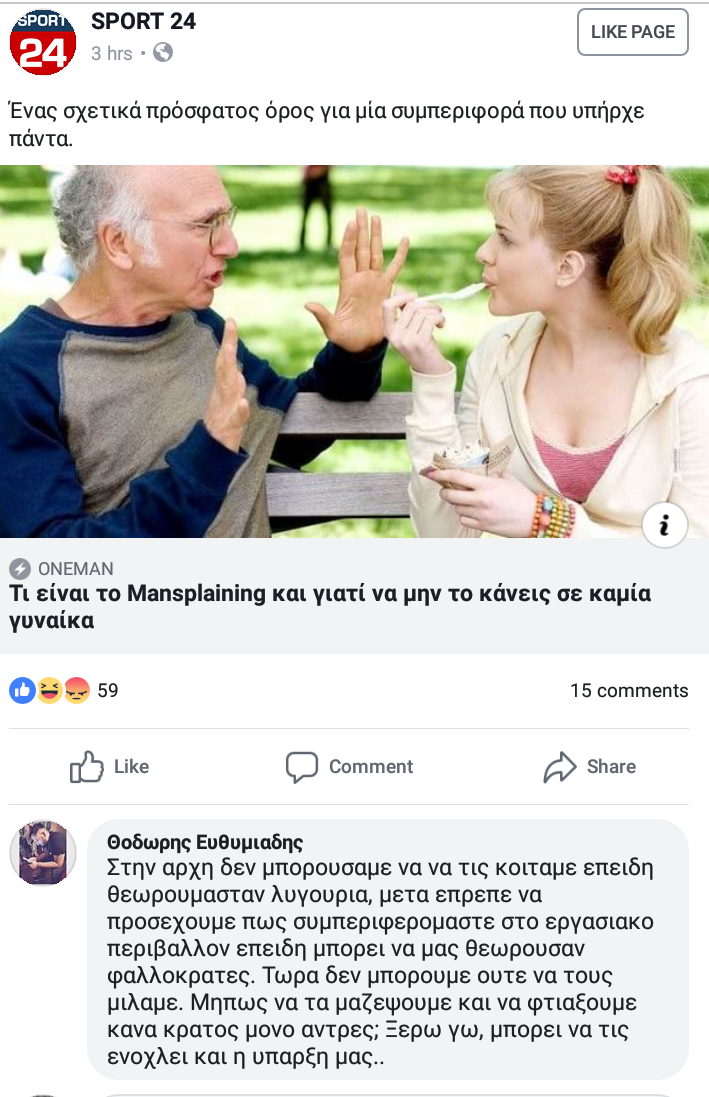Click the blue thumbs-up reaction icon
709x1097 pixels.
[x=22, y=691]
